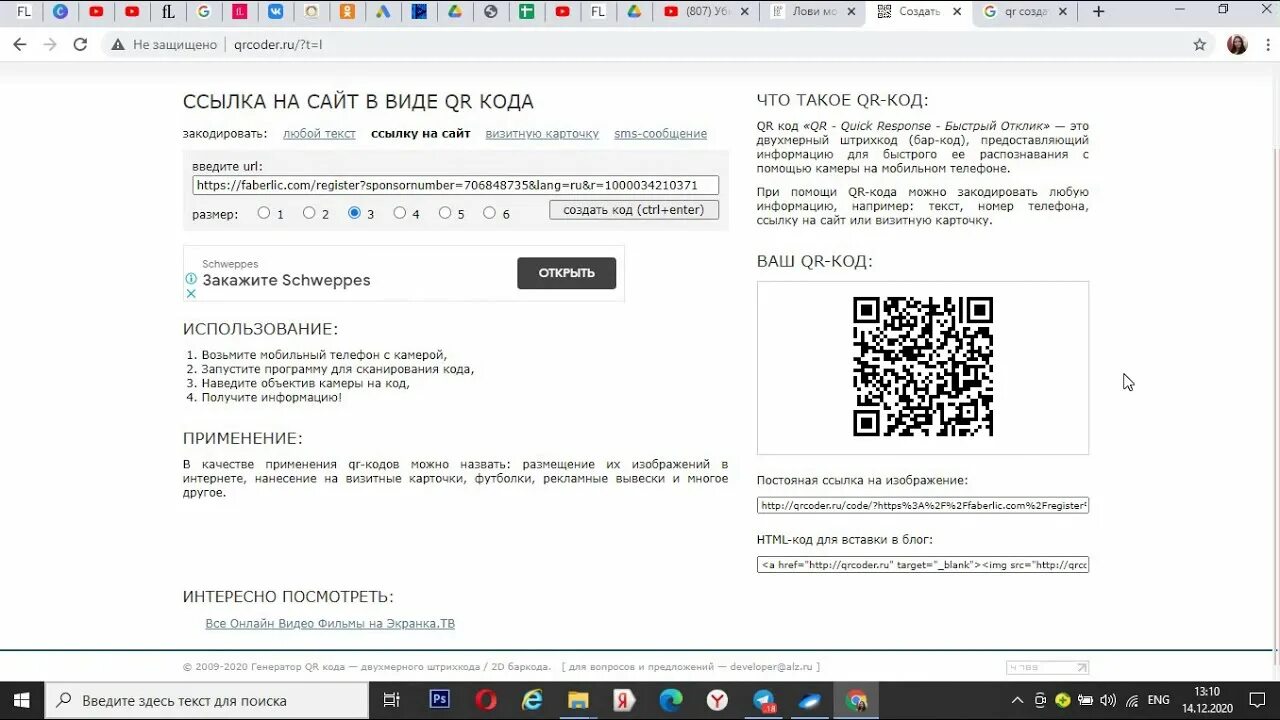Open Yandex Browser with Y icon

(x=718, y=700)
